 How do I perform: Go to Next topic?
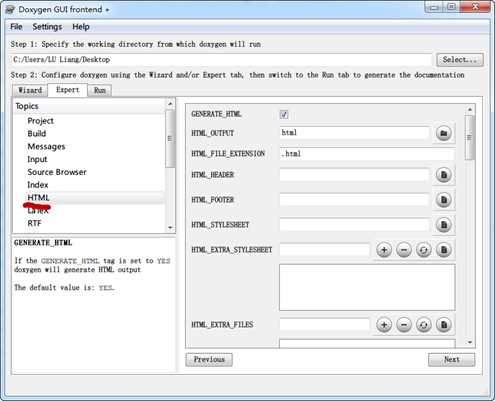pyautogui.click(x=452, y=359)
